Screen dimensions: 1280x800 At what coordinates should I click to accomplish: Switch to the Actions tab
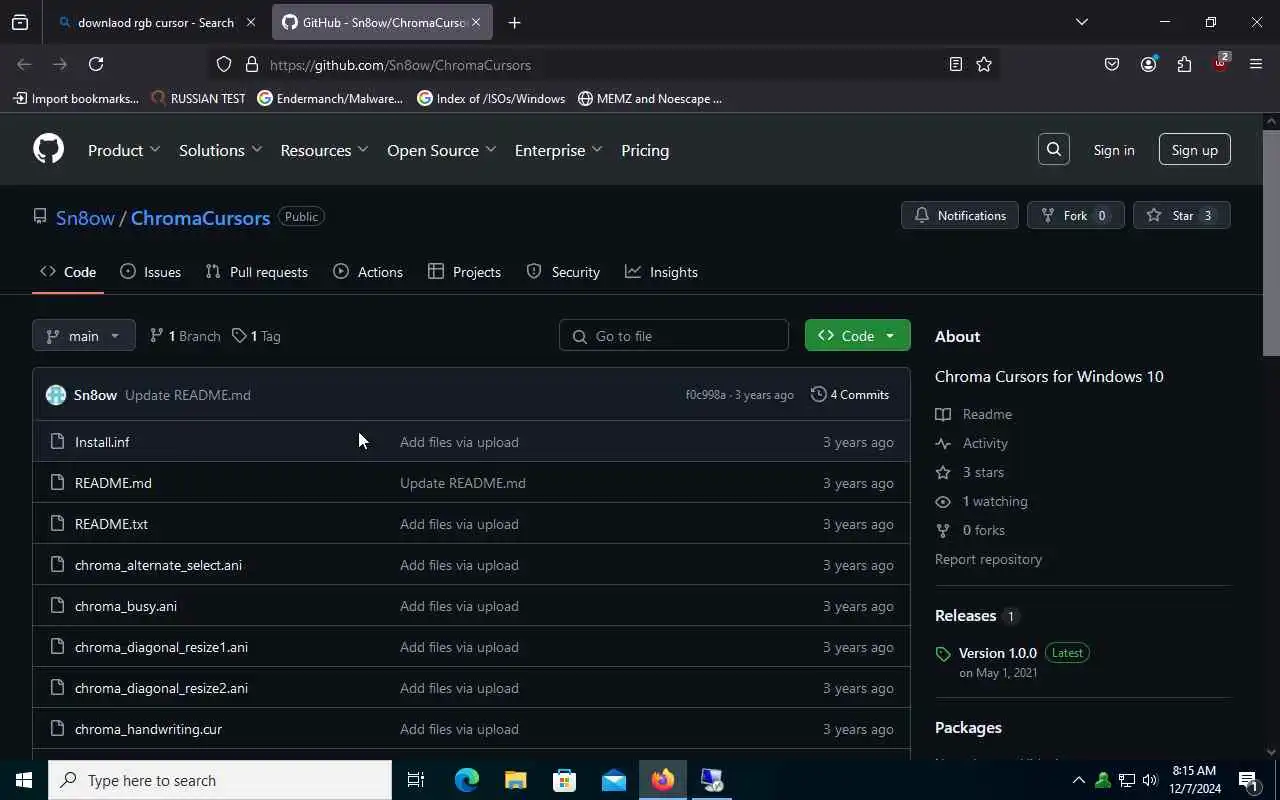click(368, 272)
